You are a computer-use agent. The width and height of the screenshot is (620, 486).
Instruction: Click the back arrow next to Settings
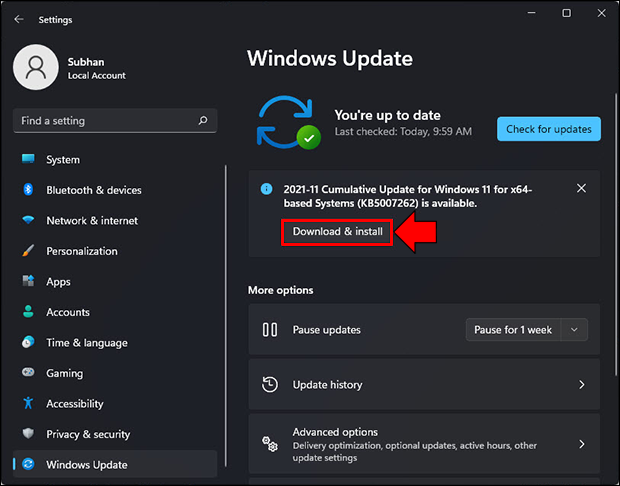tap(19, 19)
